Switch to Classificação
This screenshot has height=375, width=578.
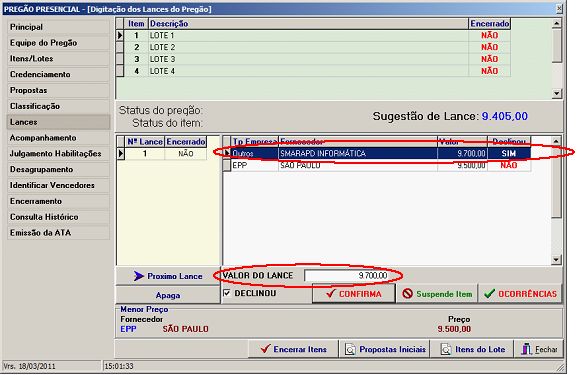[x=58, y=106]
